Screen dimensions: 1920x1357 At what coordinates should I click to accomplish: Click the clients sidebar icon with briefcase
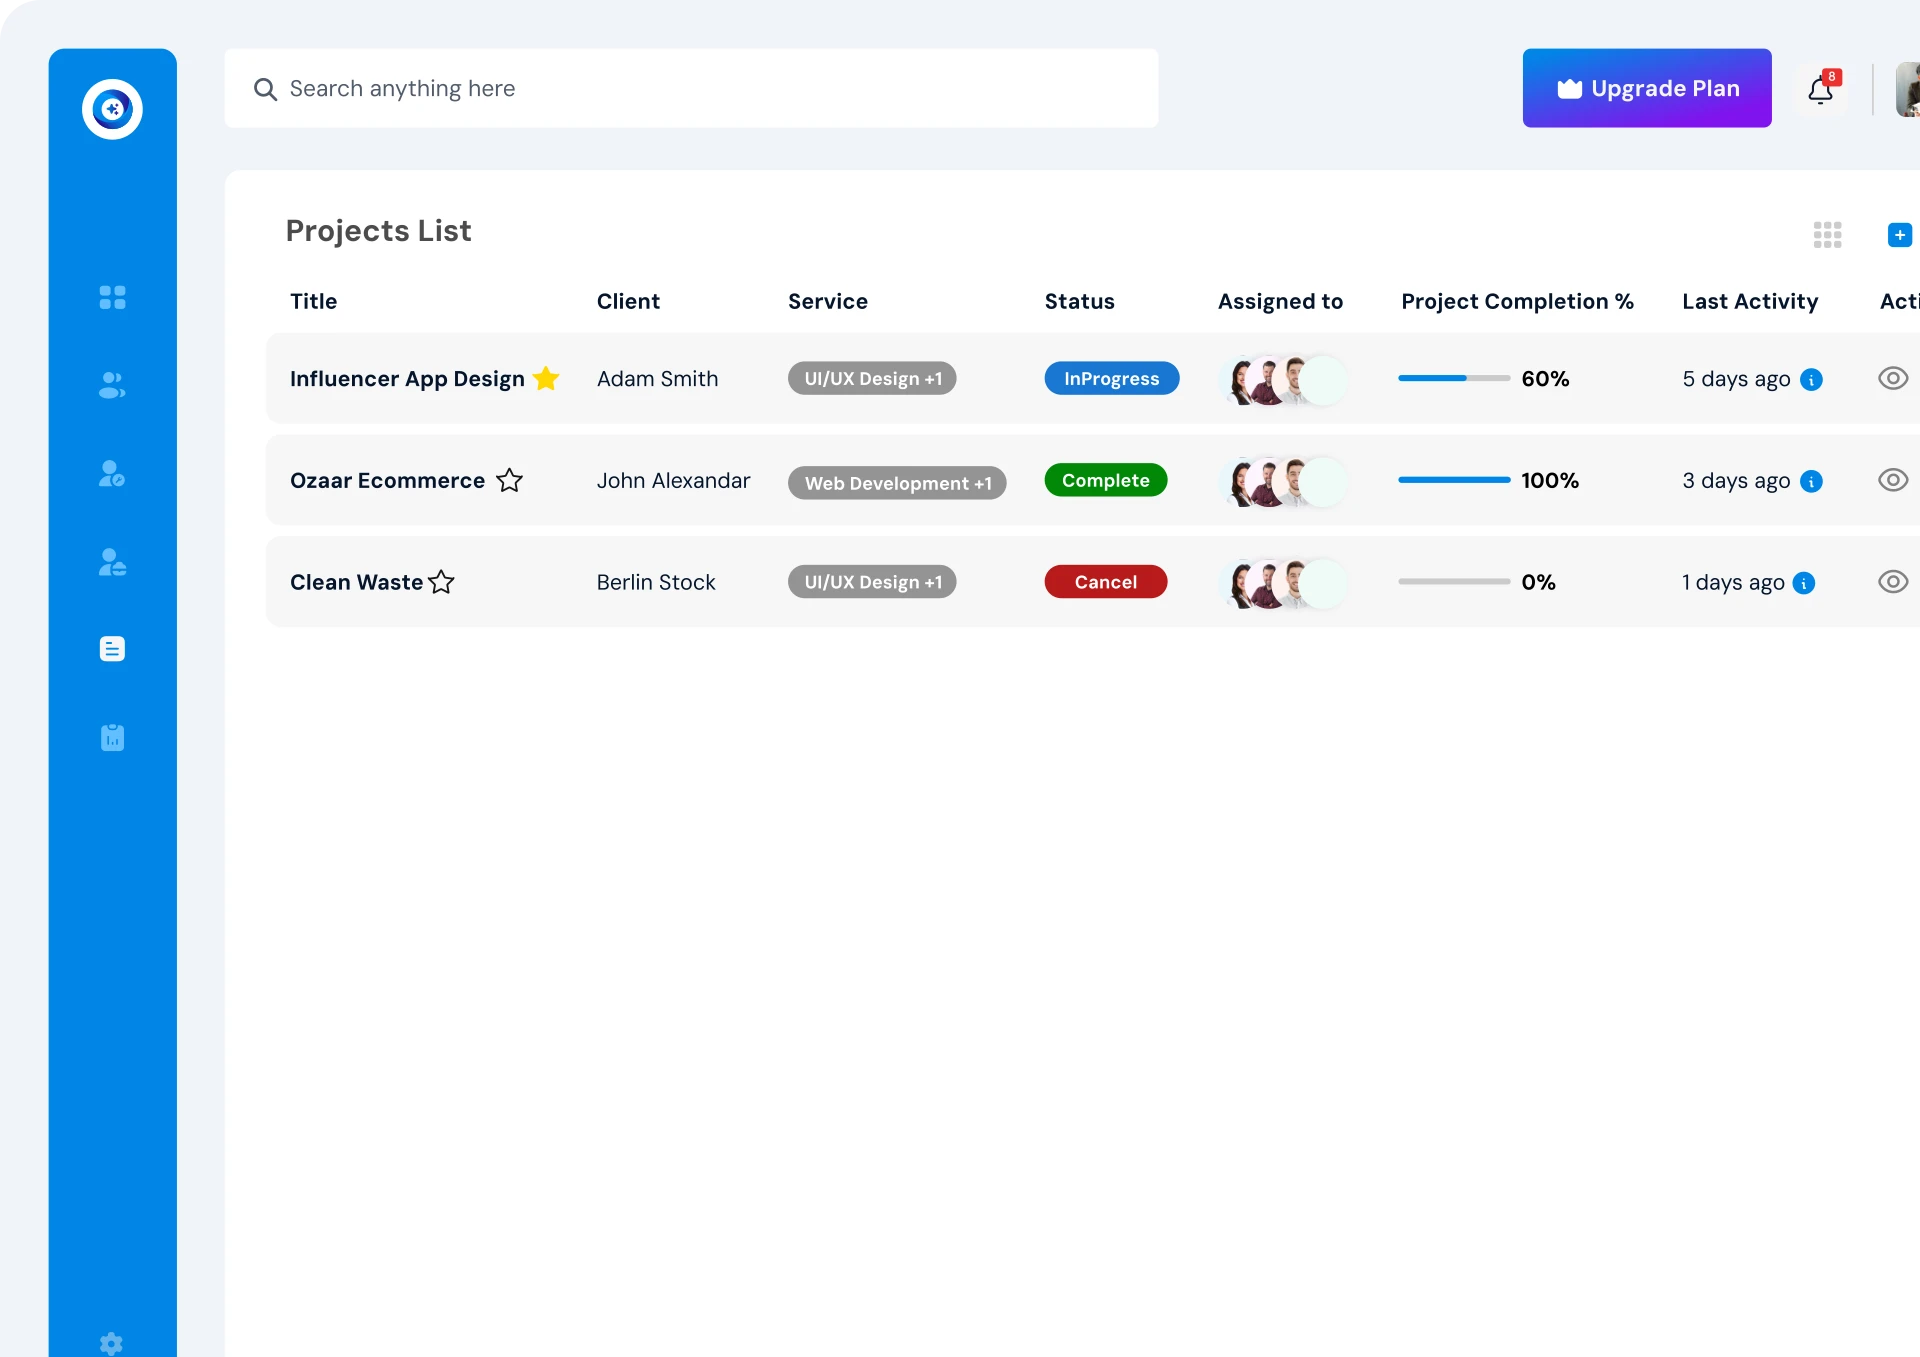[112, 561]
